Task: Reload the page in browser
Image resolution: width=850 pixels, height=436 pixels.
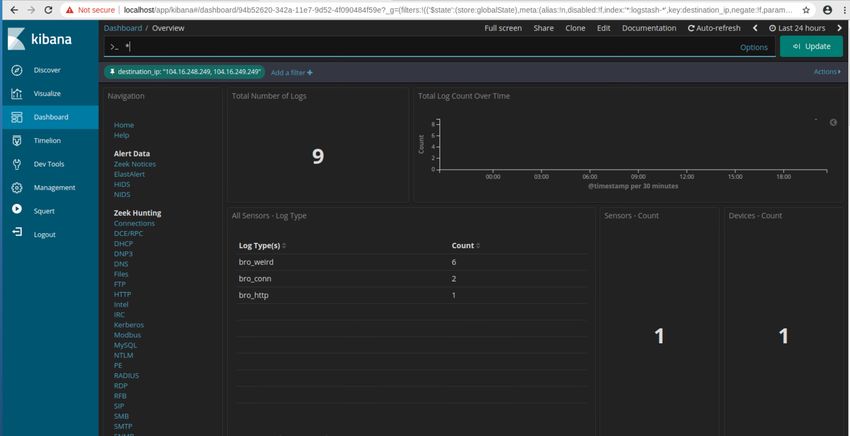Action: coord(48,10)
